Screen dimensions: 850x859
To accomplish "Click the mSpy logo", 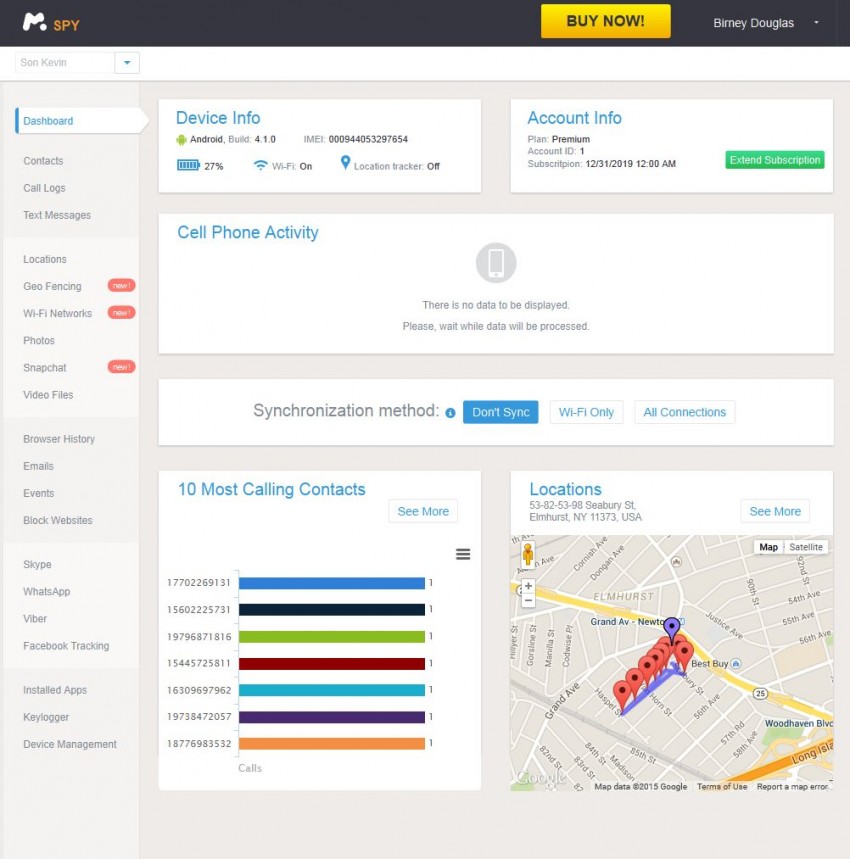I will pos(51,23).
